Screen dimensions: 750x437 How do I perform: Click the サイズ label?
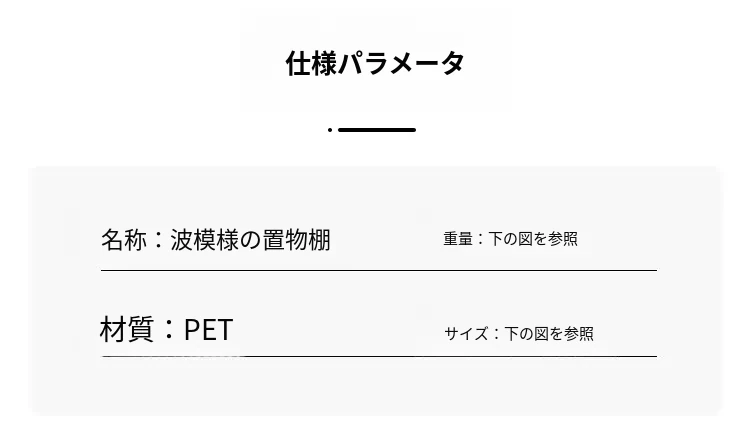tap(466, 333)
